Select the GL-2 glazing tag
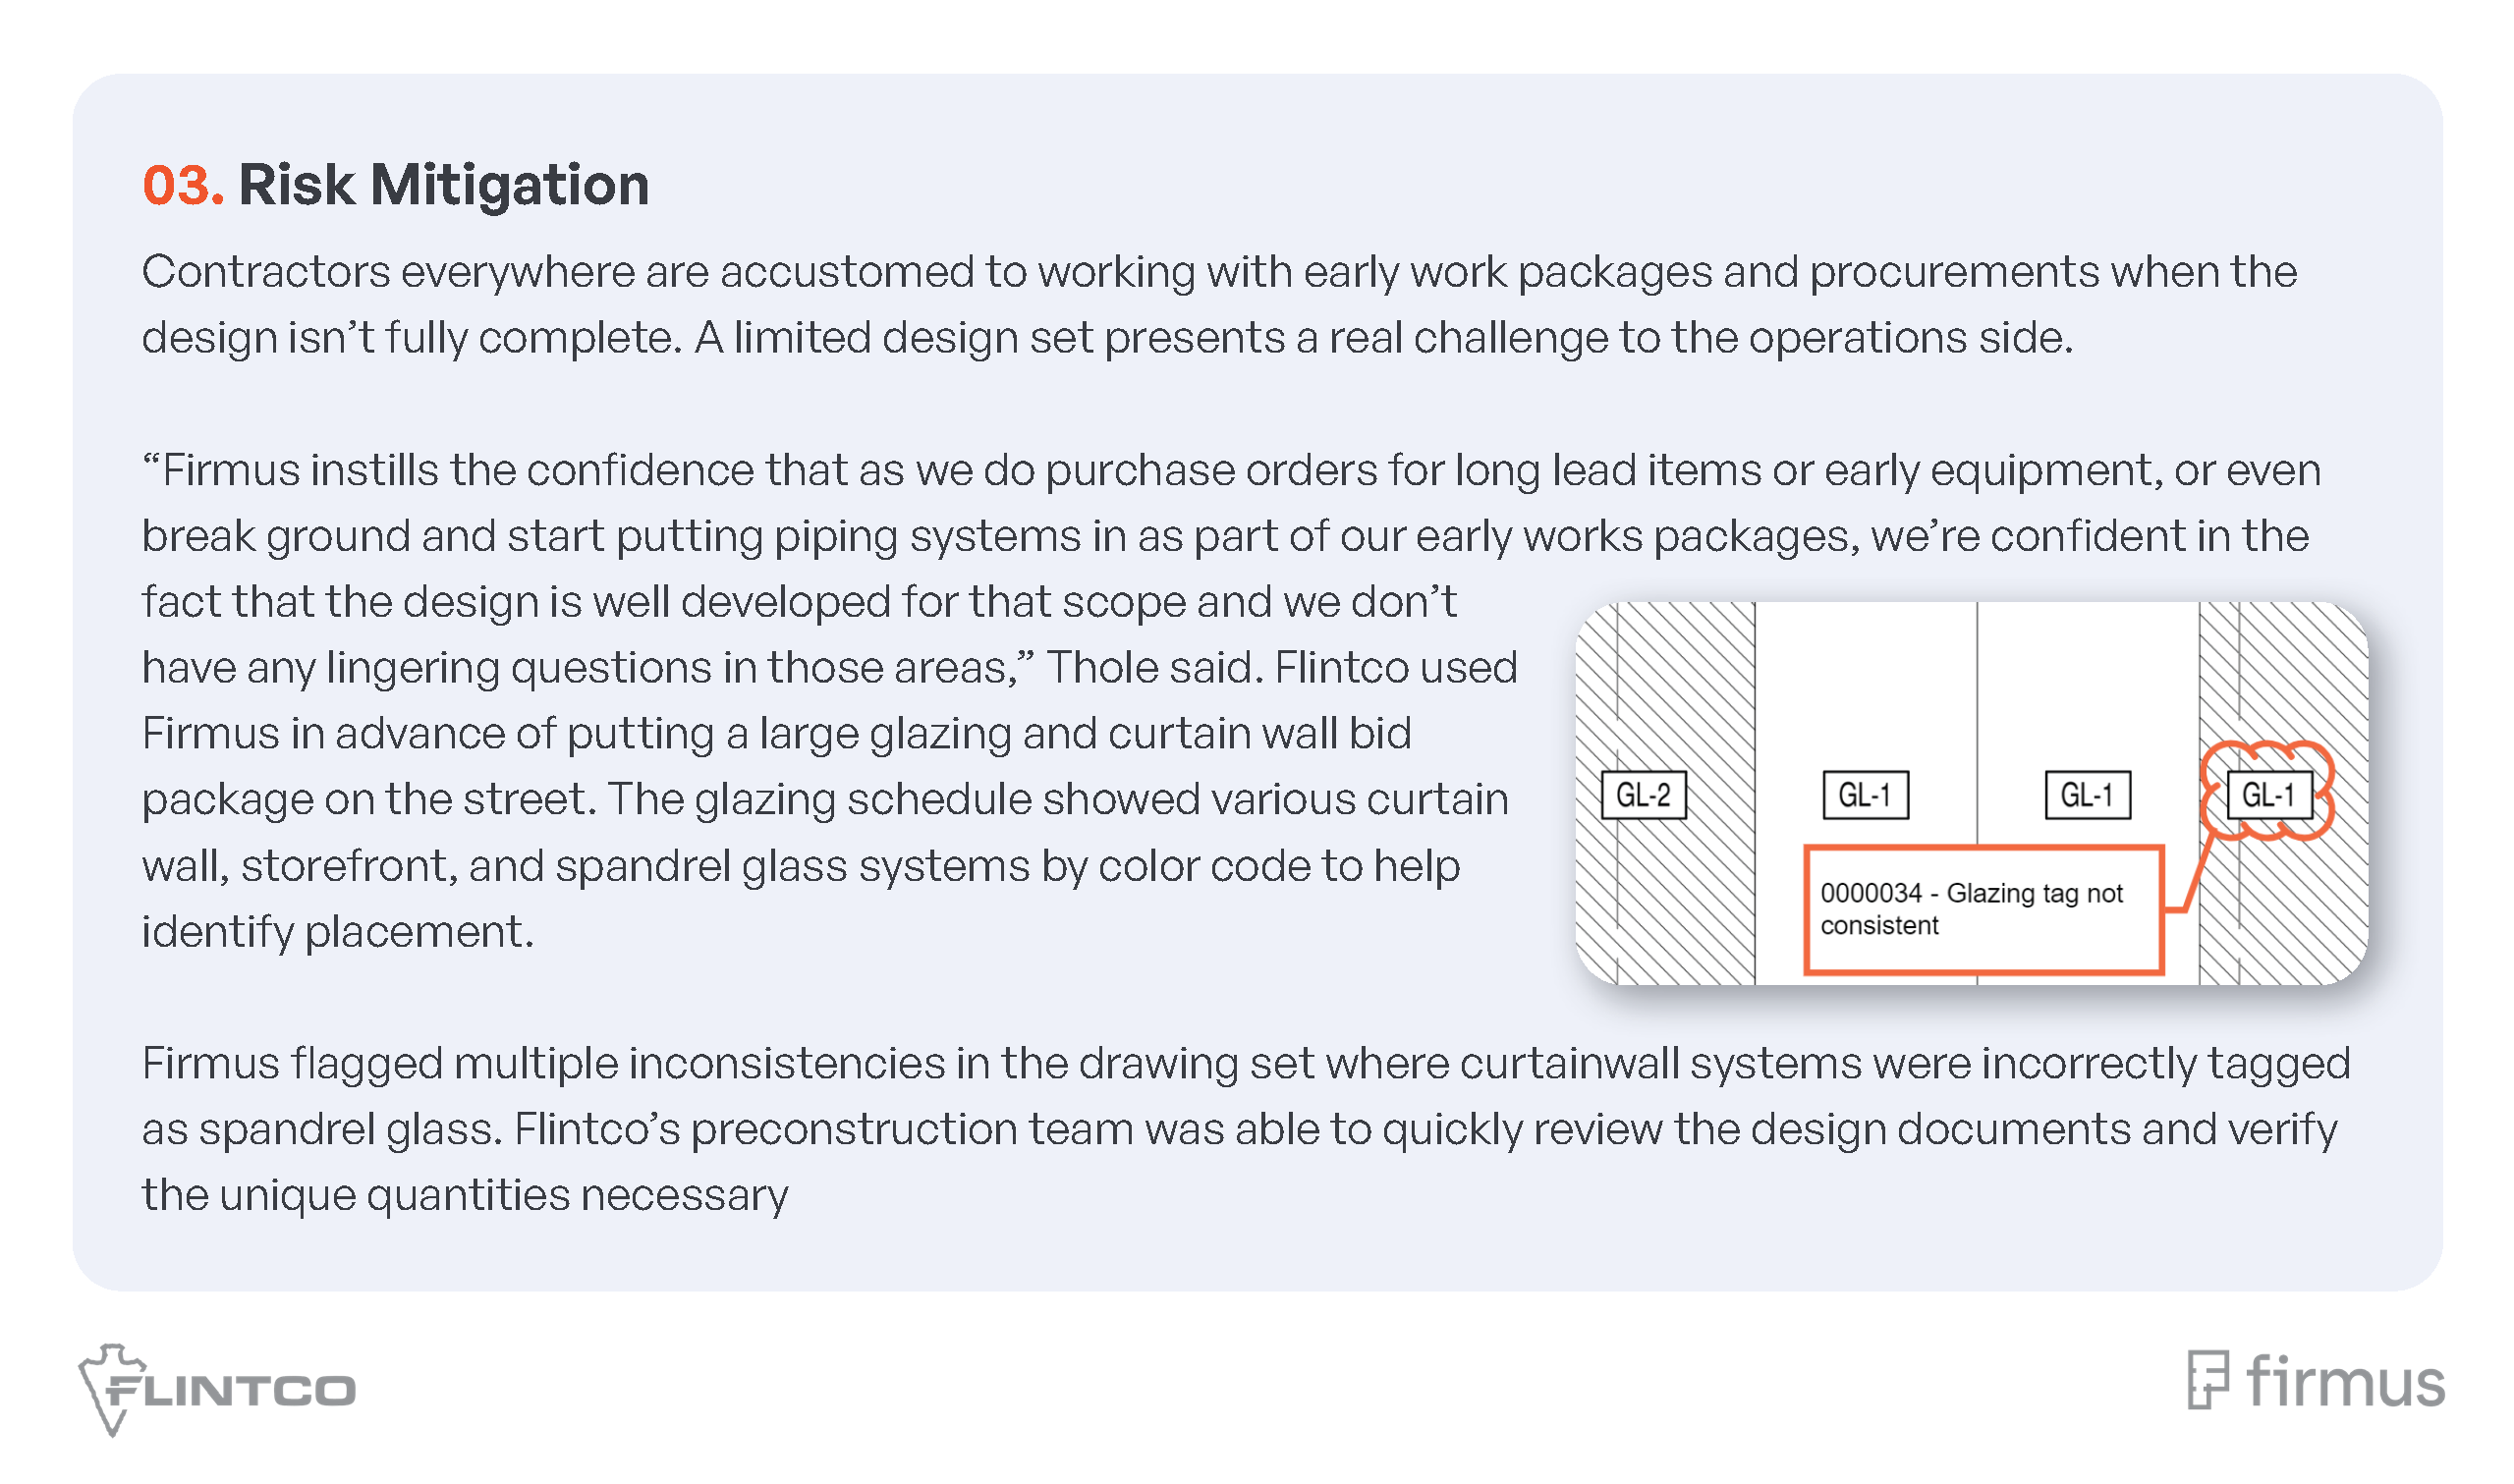This screenshot has height=1484, width=2514. point(1643,795)
